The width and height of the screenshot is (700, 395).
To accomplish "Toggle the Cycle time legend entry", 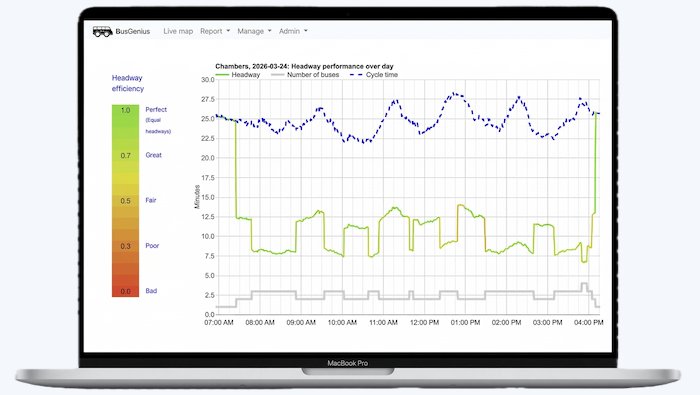I will click(374, 75).
